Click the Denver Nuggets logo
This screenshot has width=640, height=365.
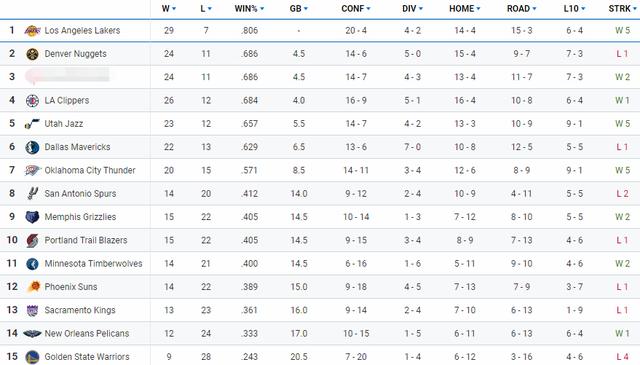[x=32, y=54]
